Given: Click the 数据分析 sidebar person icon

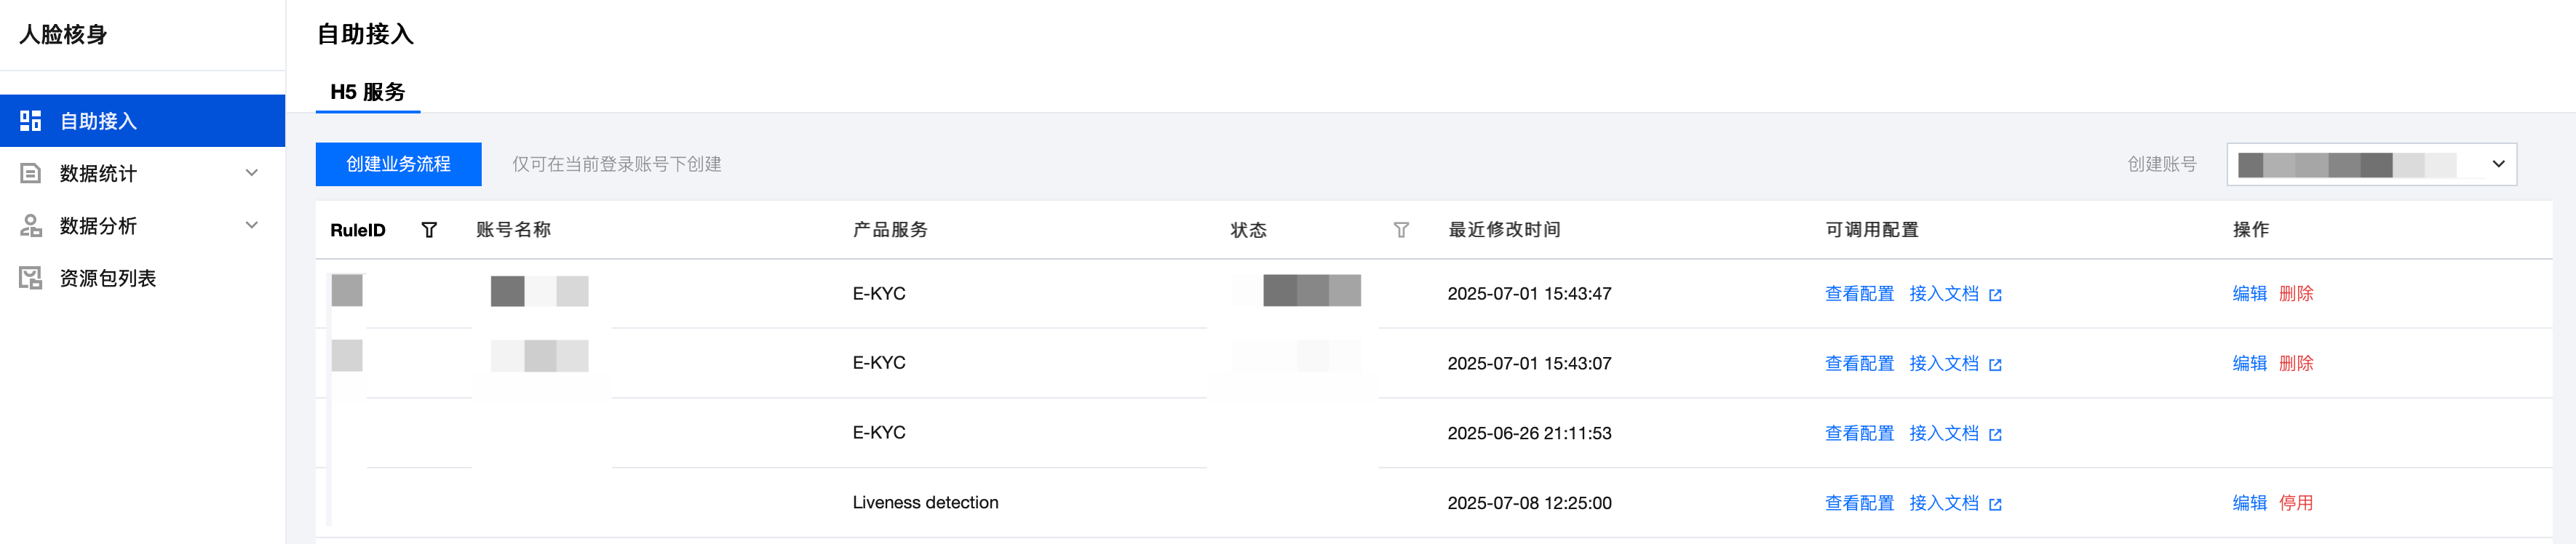Looking at the screenshot, I should [31, 226].
